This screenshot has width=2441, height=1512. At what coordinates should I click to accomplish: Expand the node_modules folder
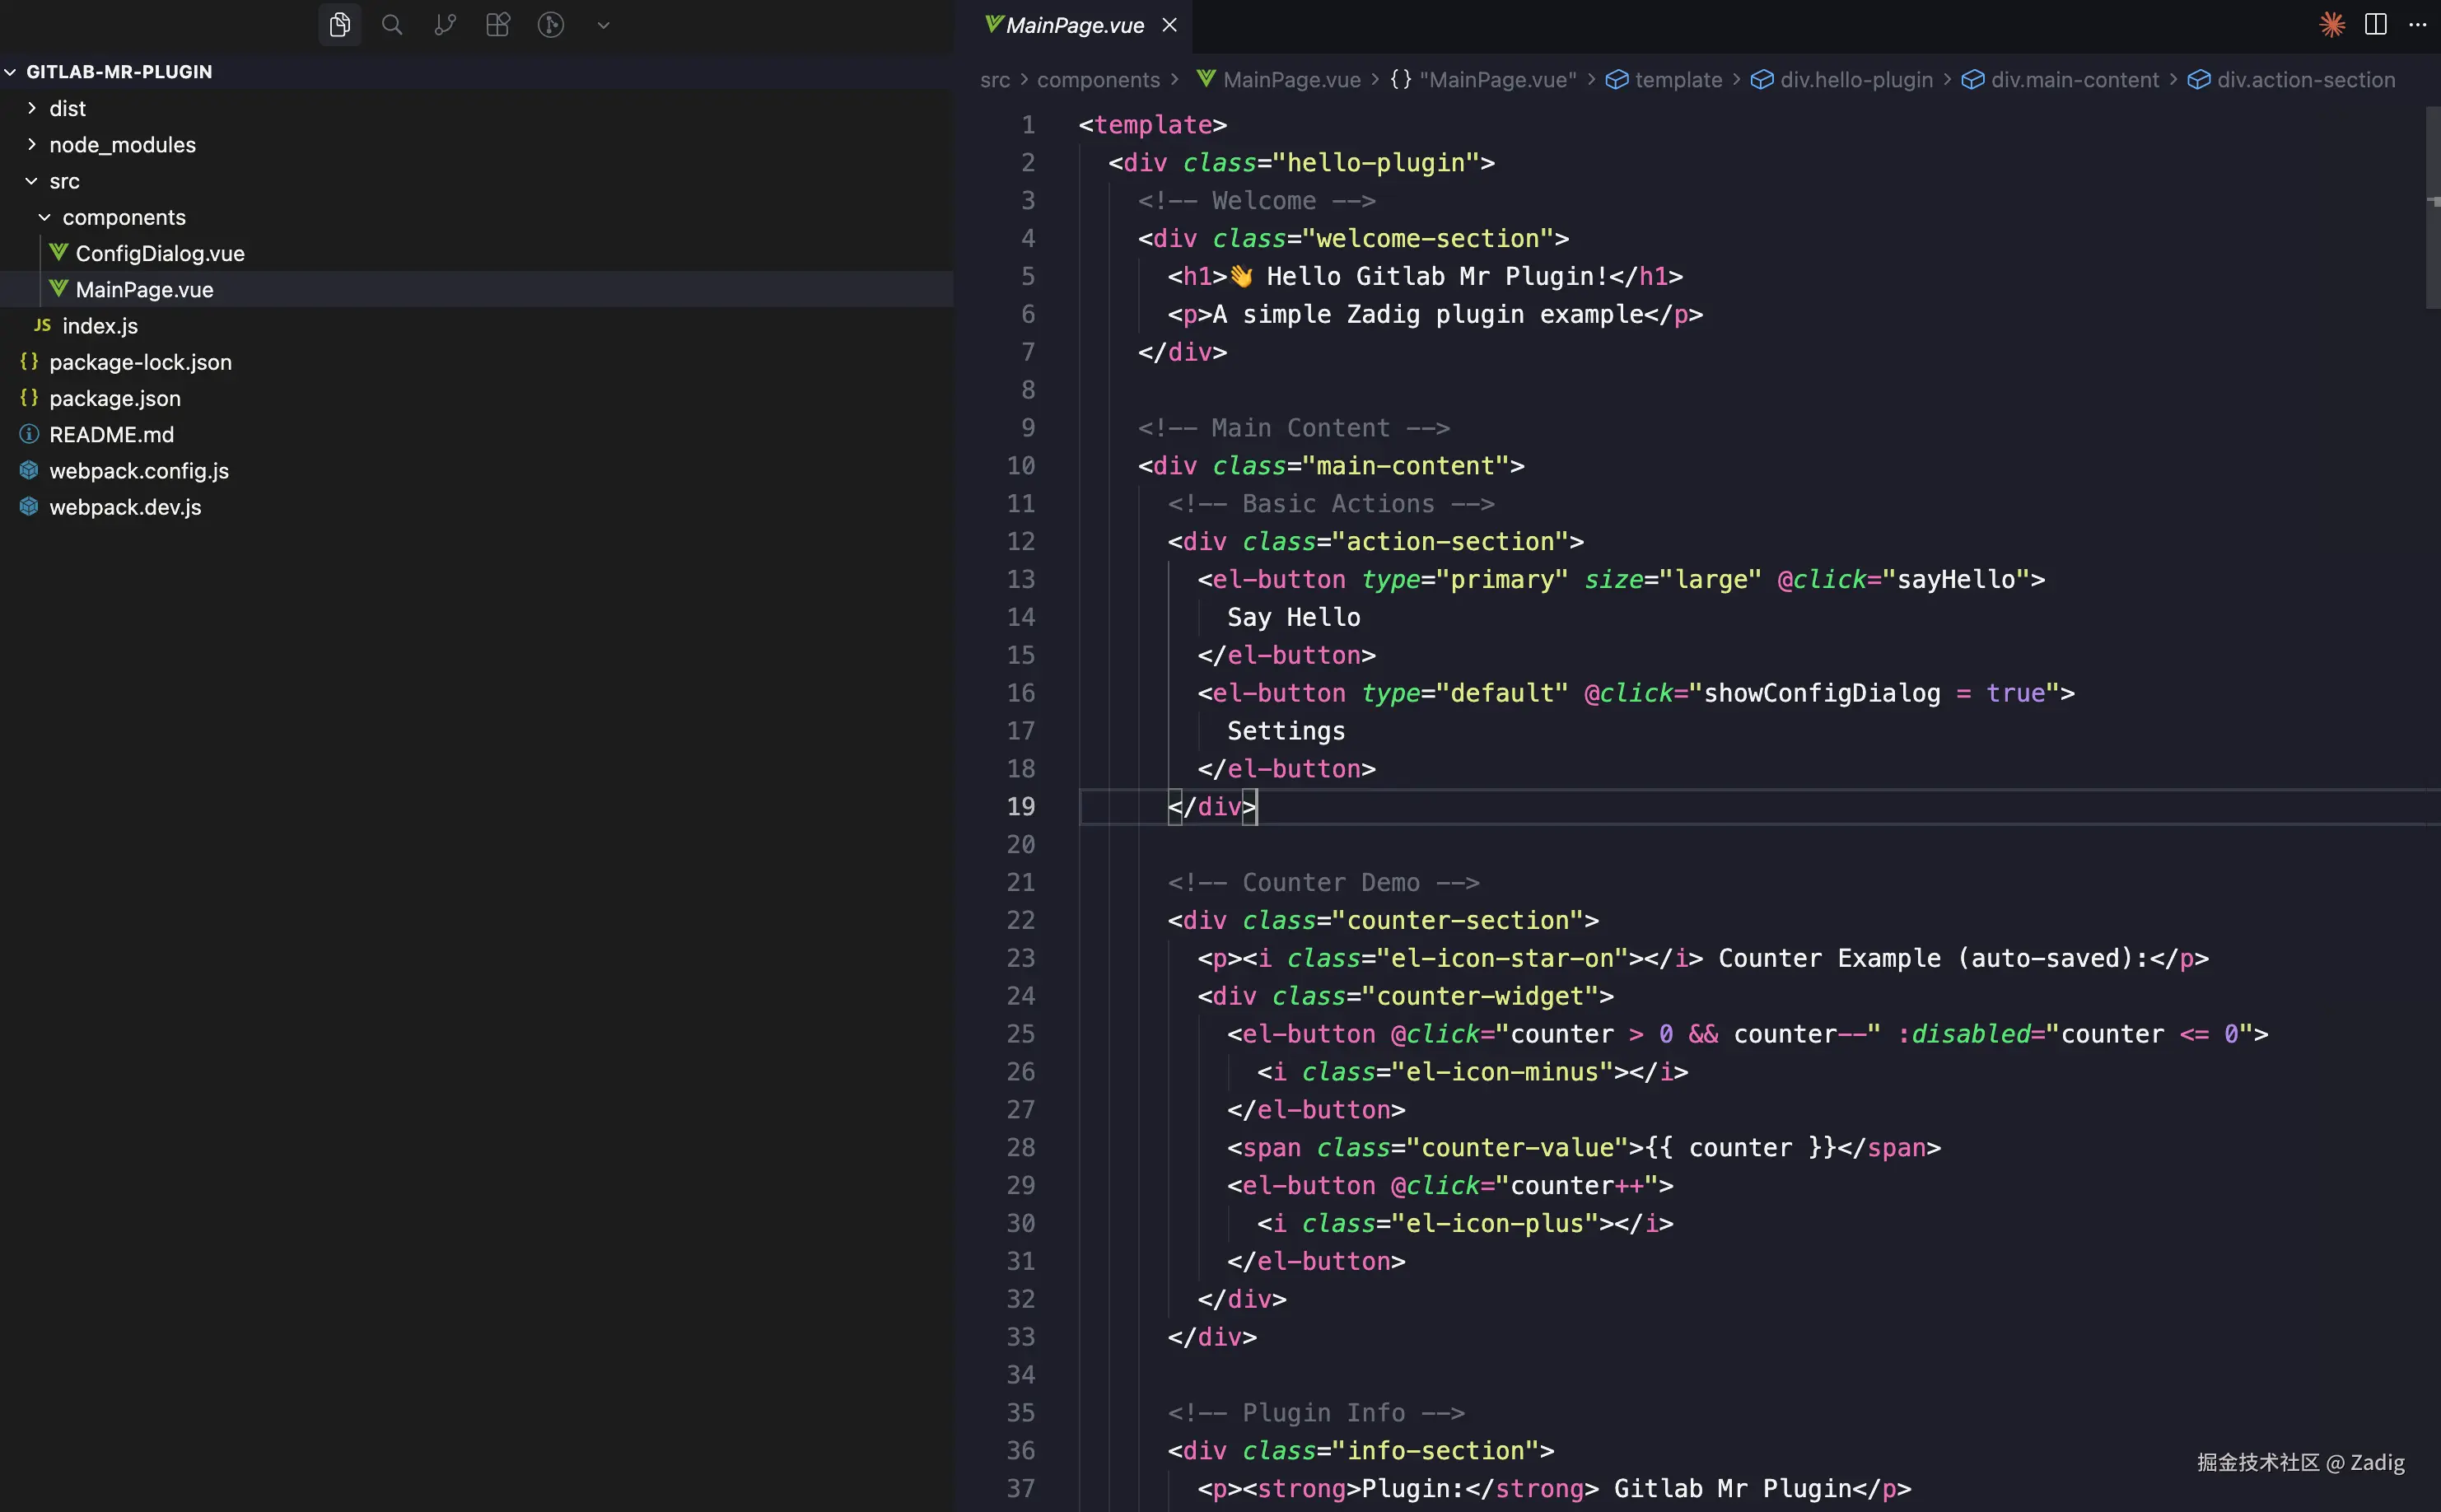[31, 144]
